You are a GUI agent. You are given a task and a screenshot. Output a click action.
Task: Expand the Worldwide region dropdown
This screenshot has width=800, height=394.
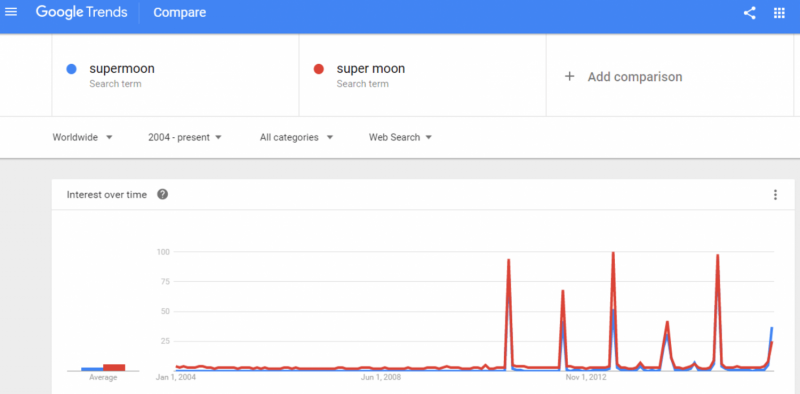(x=82, y=137)
